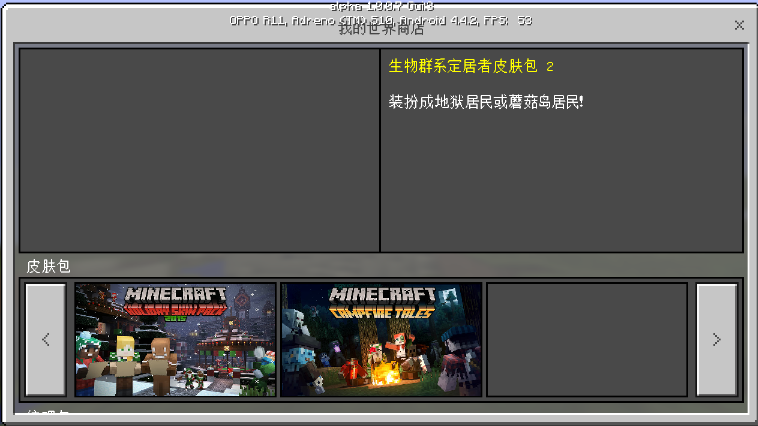Click the yellow title 生物群系定居者皮肤包 2
This screenshot has width=758, height=426.
click(x=471, y=67)
